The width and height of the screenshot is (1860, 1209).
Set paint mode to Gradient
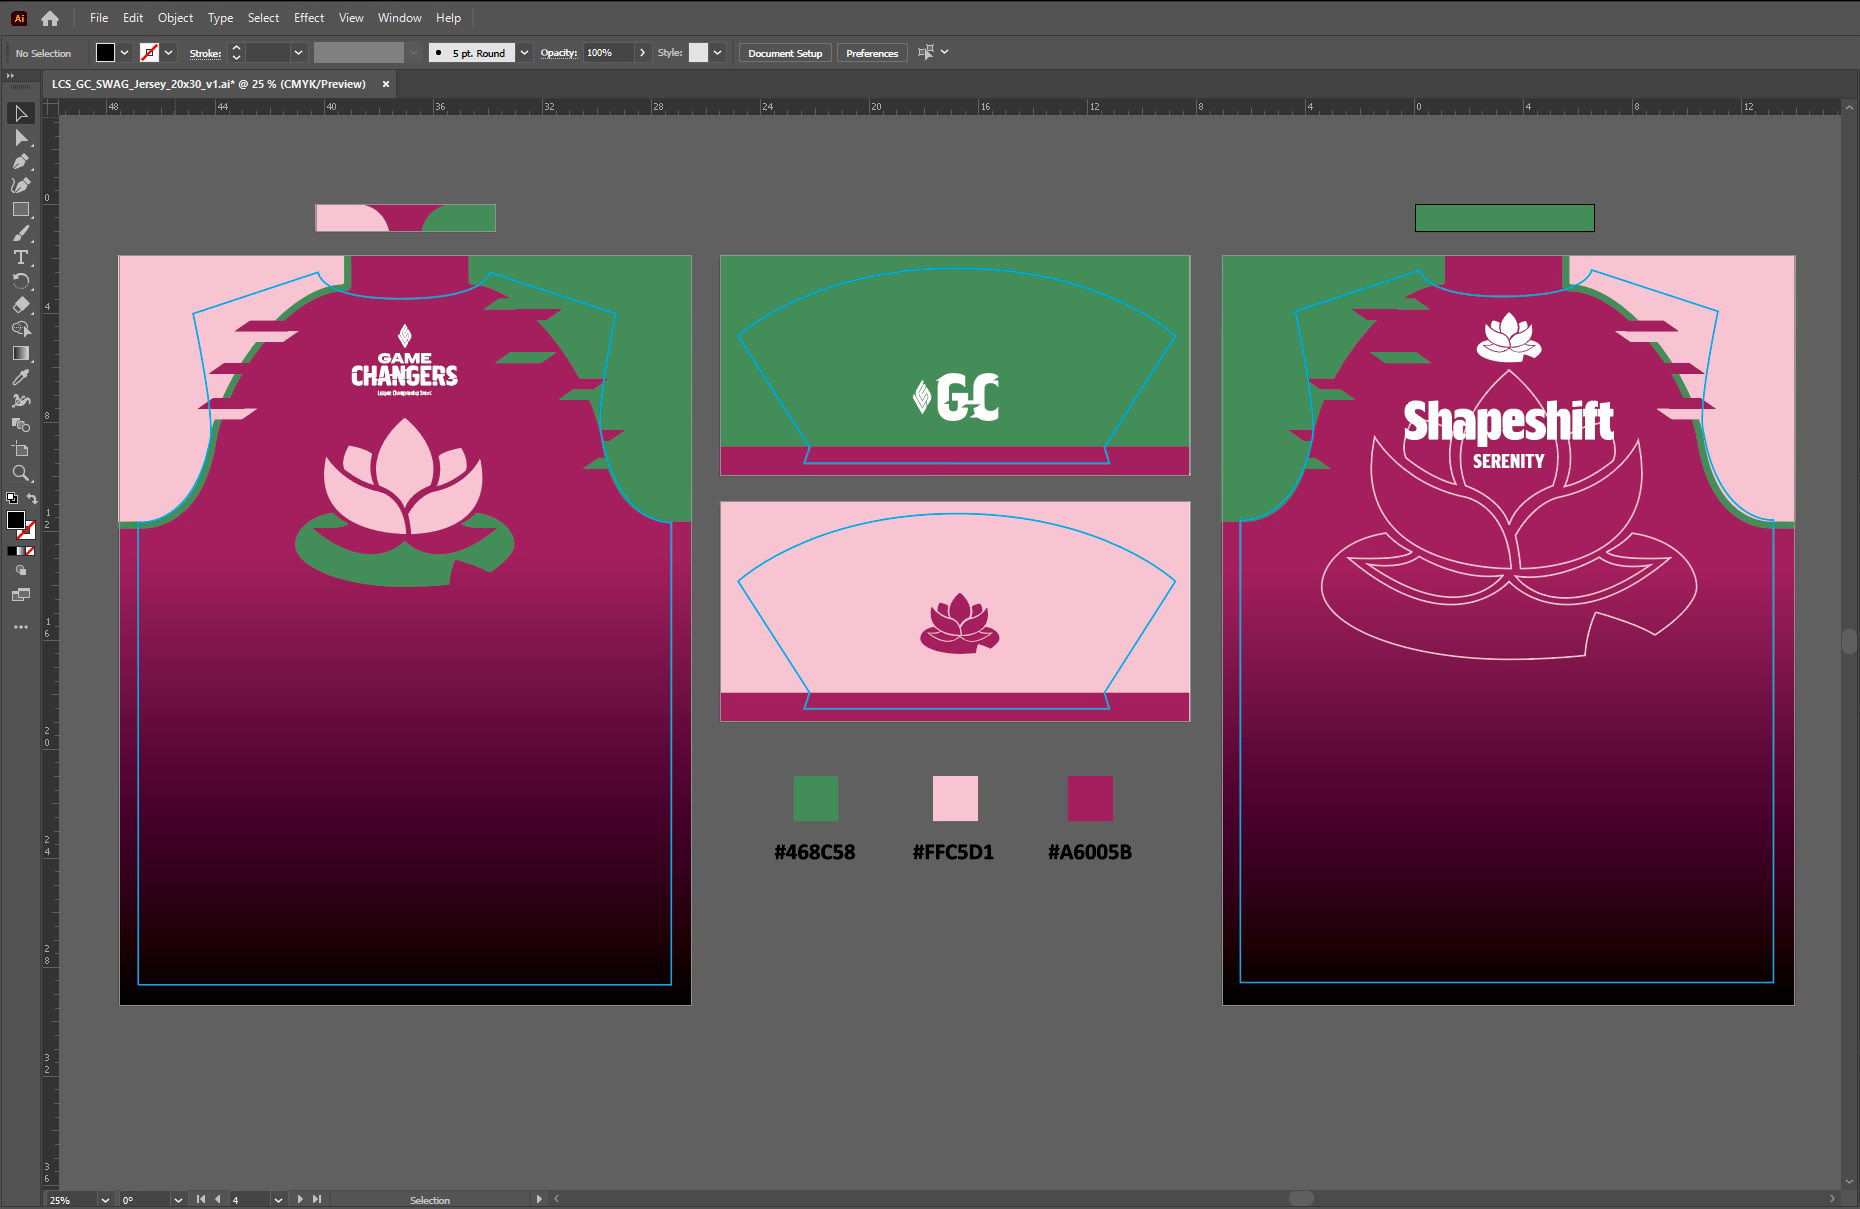20,551
